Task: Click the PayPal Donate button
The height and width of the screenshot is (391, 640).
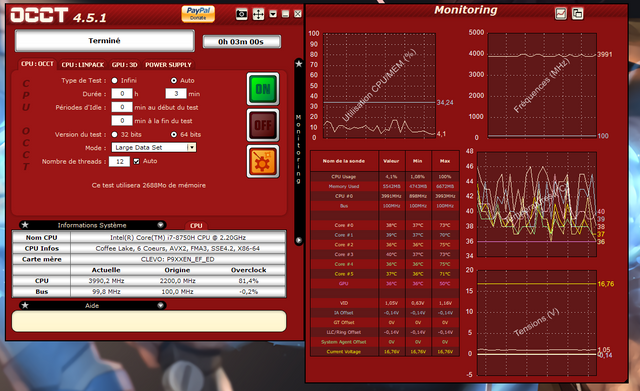Action: point(198,14)
